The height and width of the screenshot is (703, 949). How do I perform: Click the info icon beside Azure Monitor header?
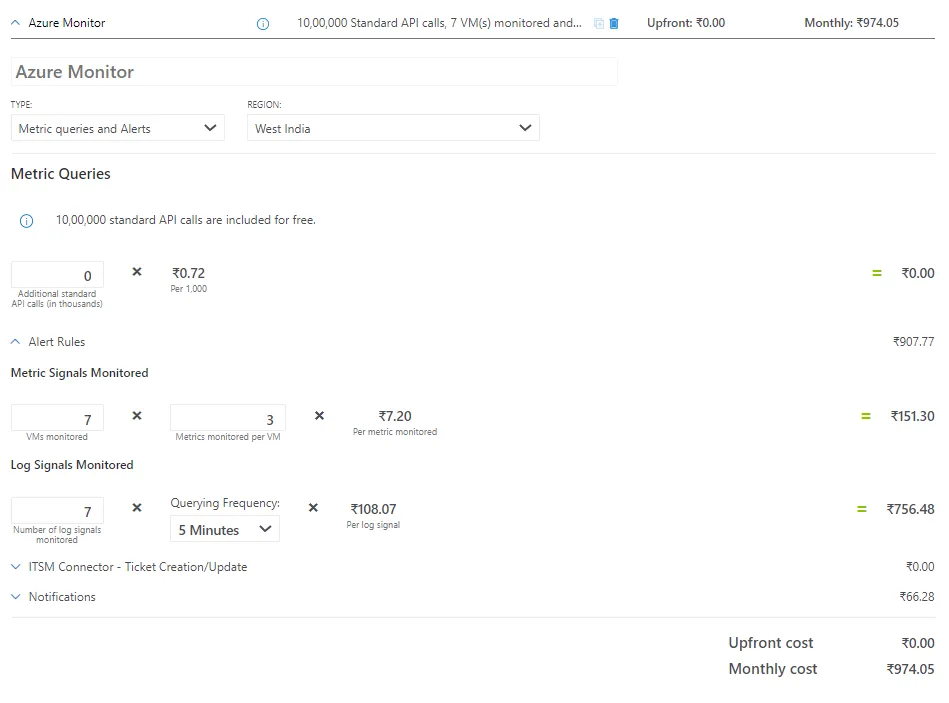262,22
